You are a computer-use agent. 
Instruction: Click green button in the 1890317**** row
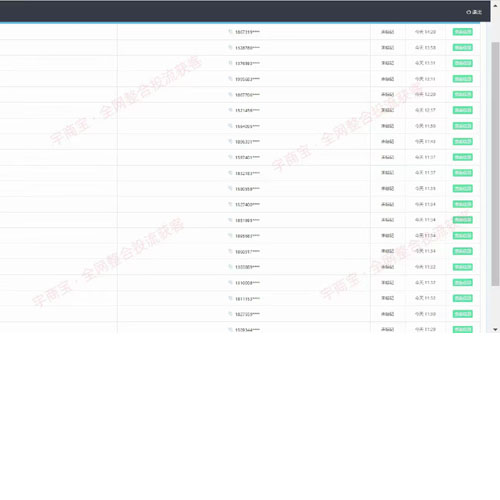tap(462, 251)
